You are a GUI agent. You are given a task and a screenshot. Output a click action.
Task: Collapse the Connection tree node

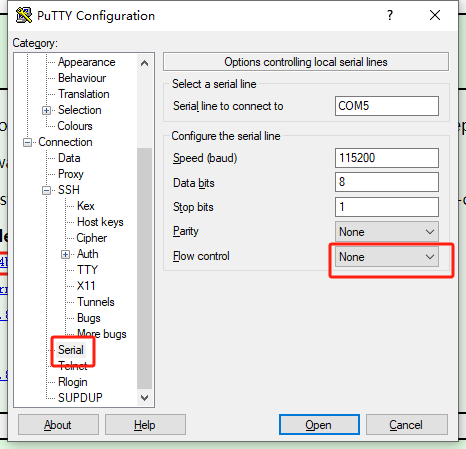(x=27, y=142)
